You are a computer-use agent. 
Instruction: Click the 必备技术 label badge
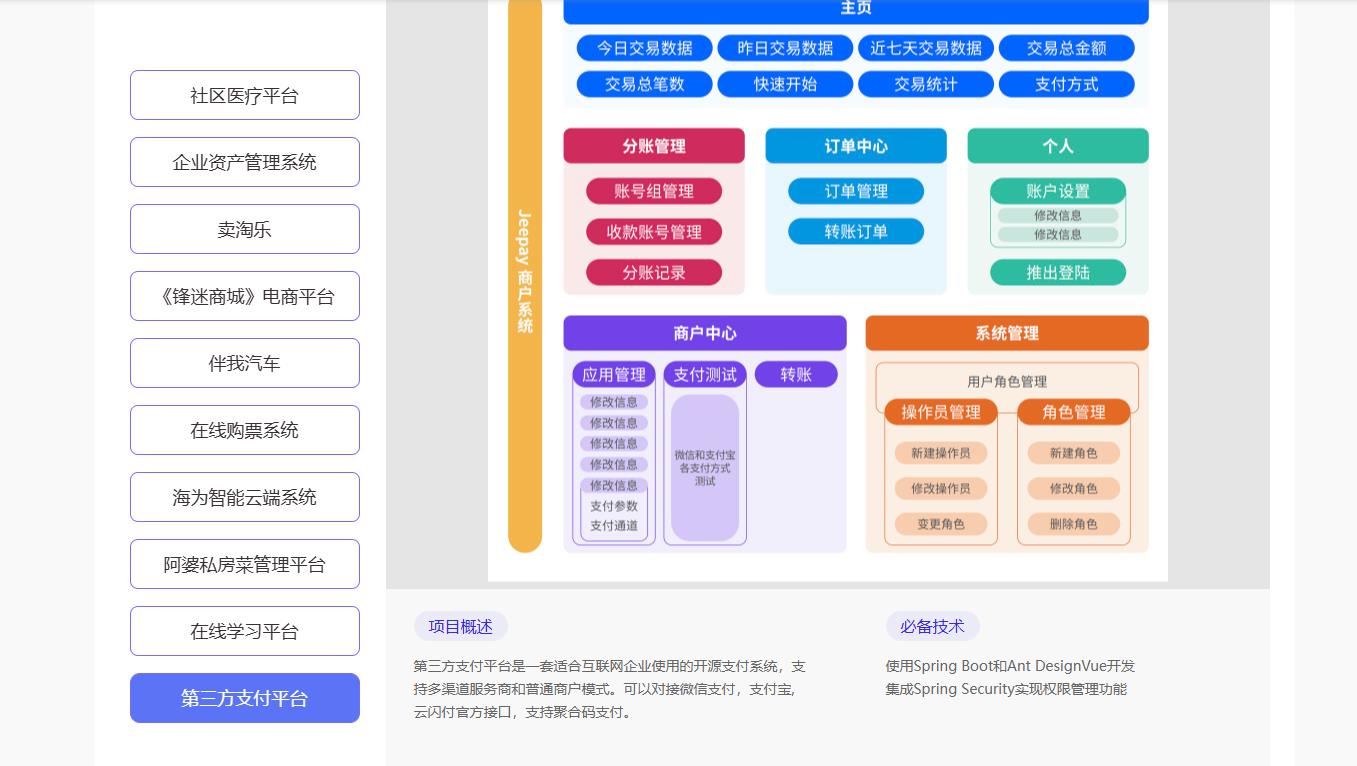(932, 627)
